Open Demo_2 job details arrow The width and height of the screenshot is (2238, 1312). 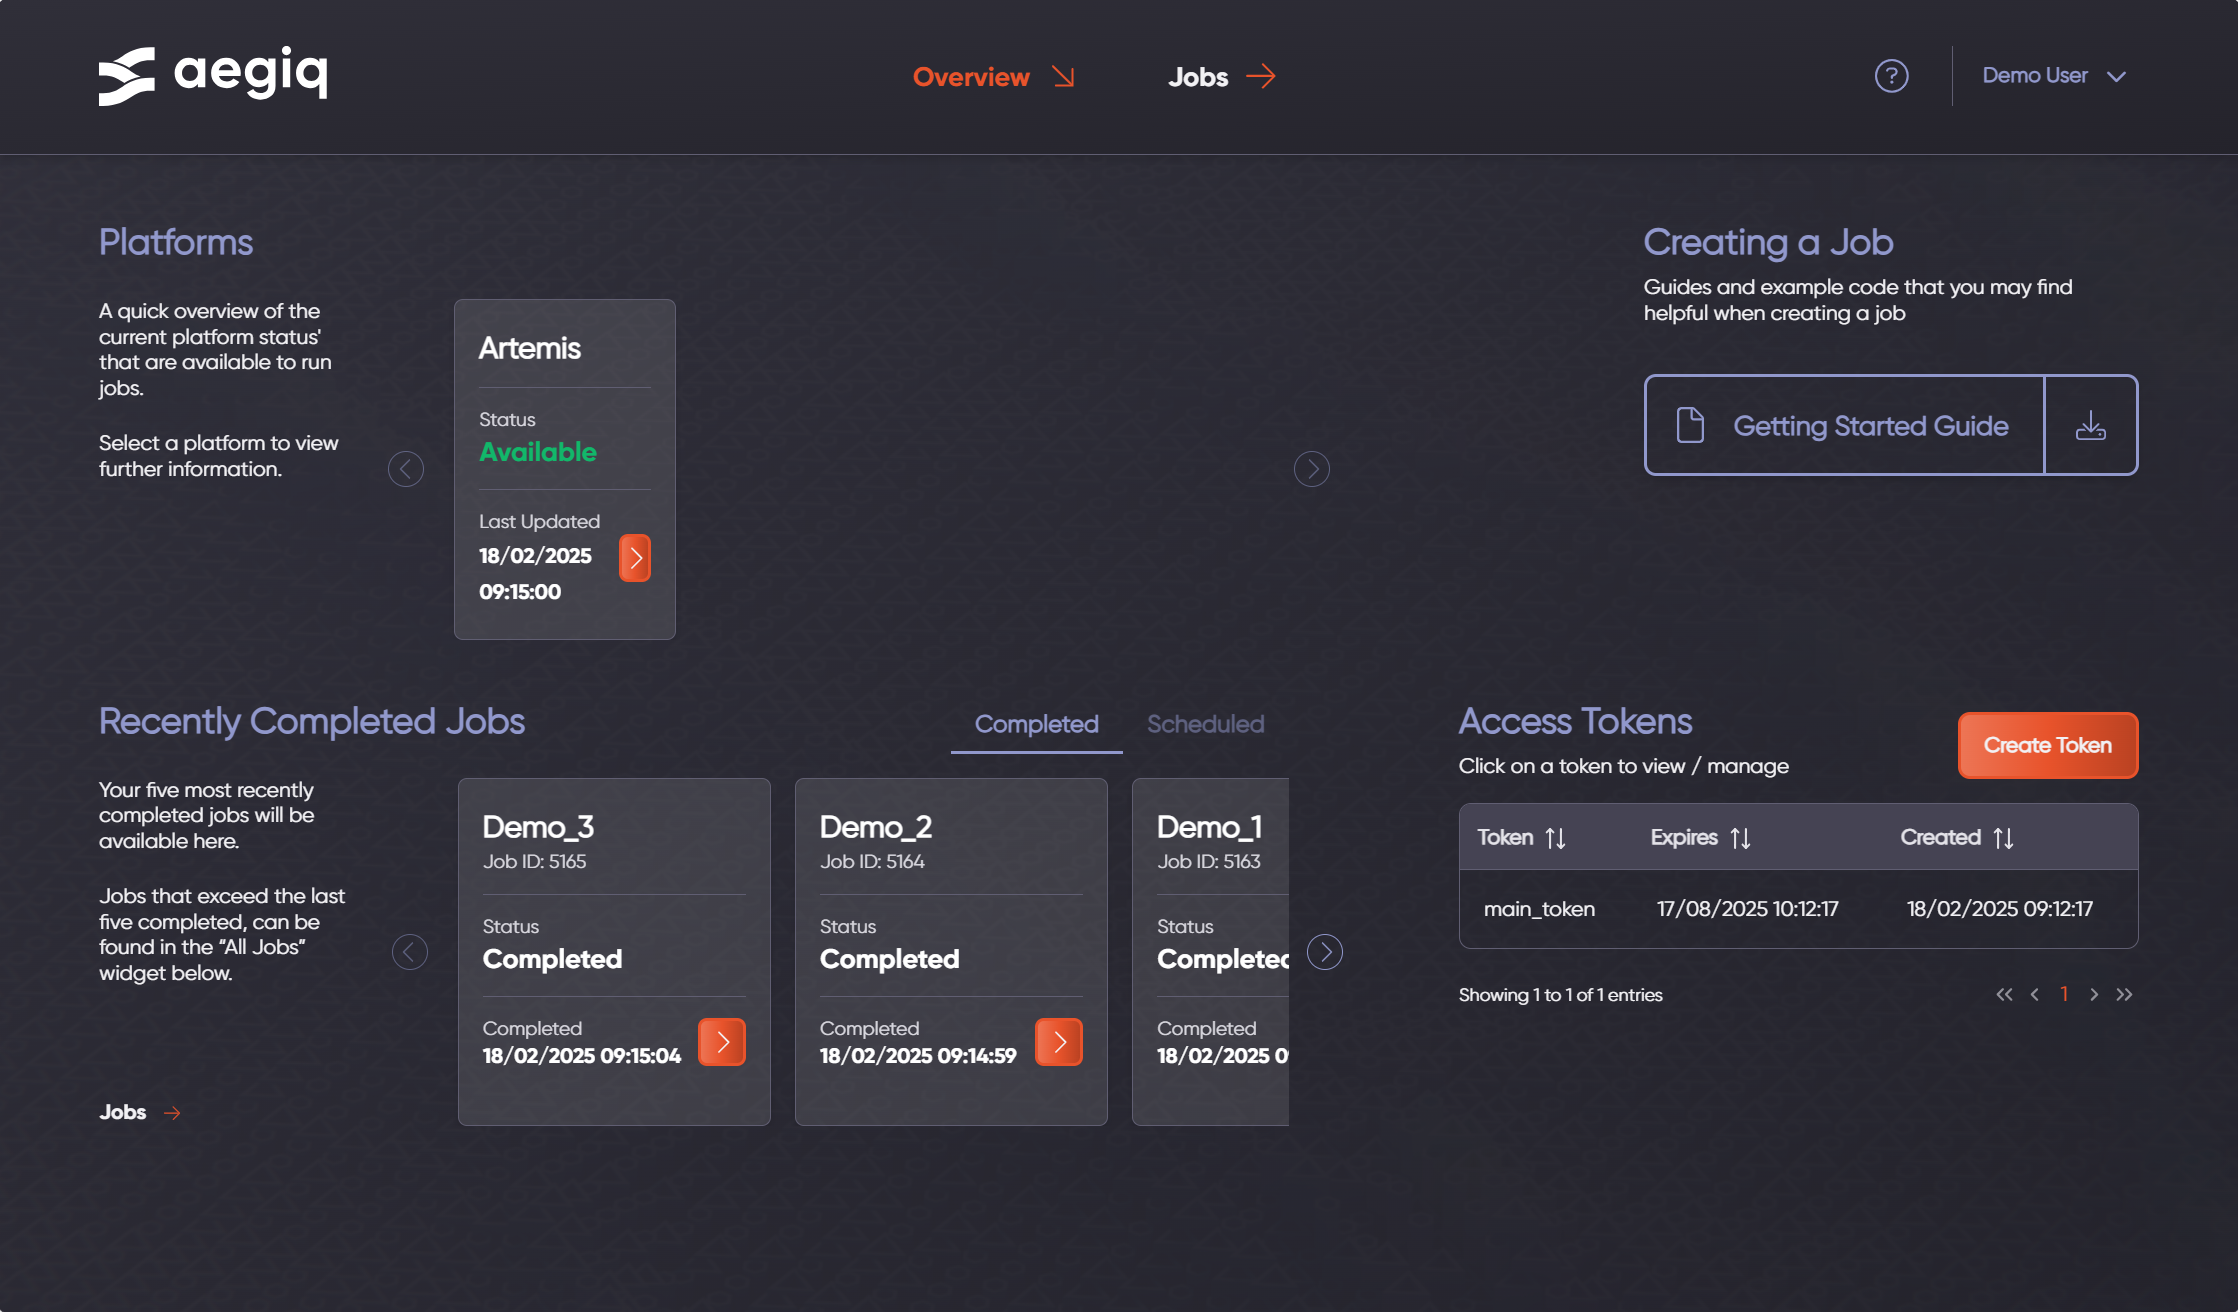[x=1059, y=1042]
